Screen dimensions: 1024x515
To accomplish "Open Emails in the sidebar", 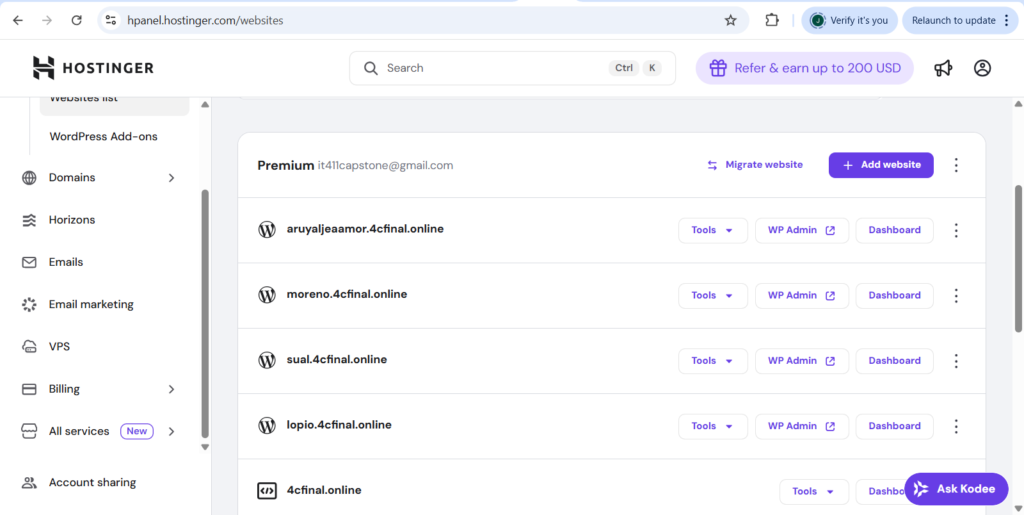I will 66,262.
